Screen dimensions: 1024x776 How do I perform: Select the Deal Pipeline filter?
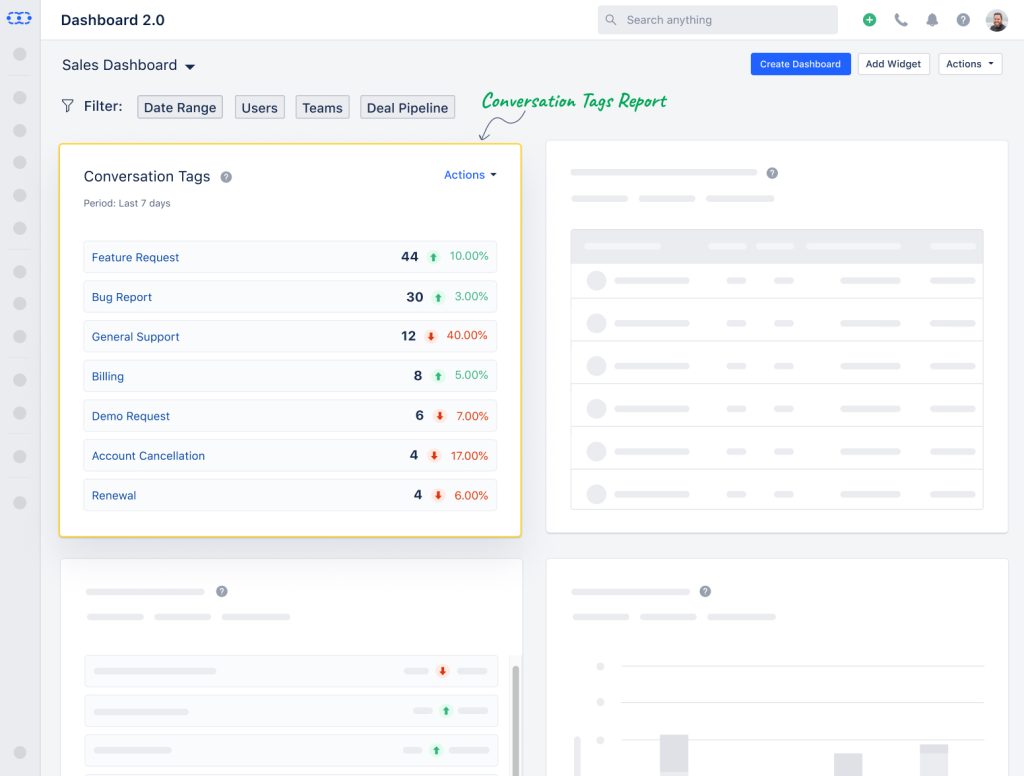point(407,107)
